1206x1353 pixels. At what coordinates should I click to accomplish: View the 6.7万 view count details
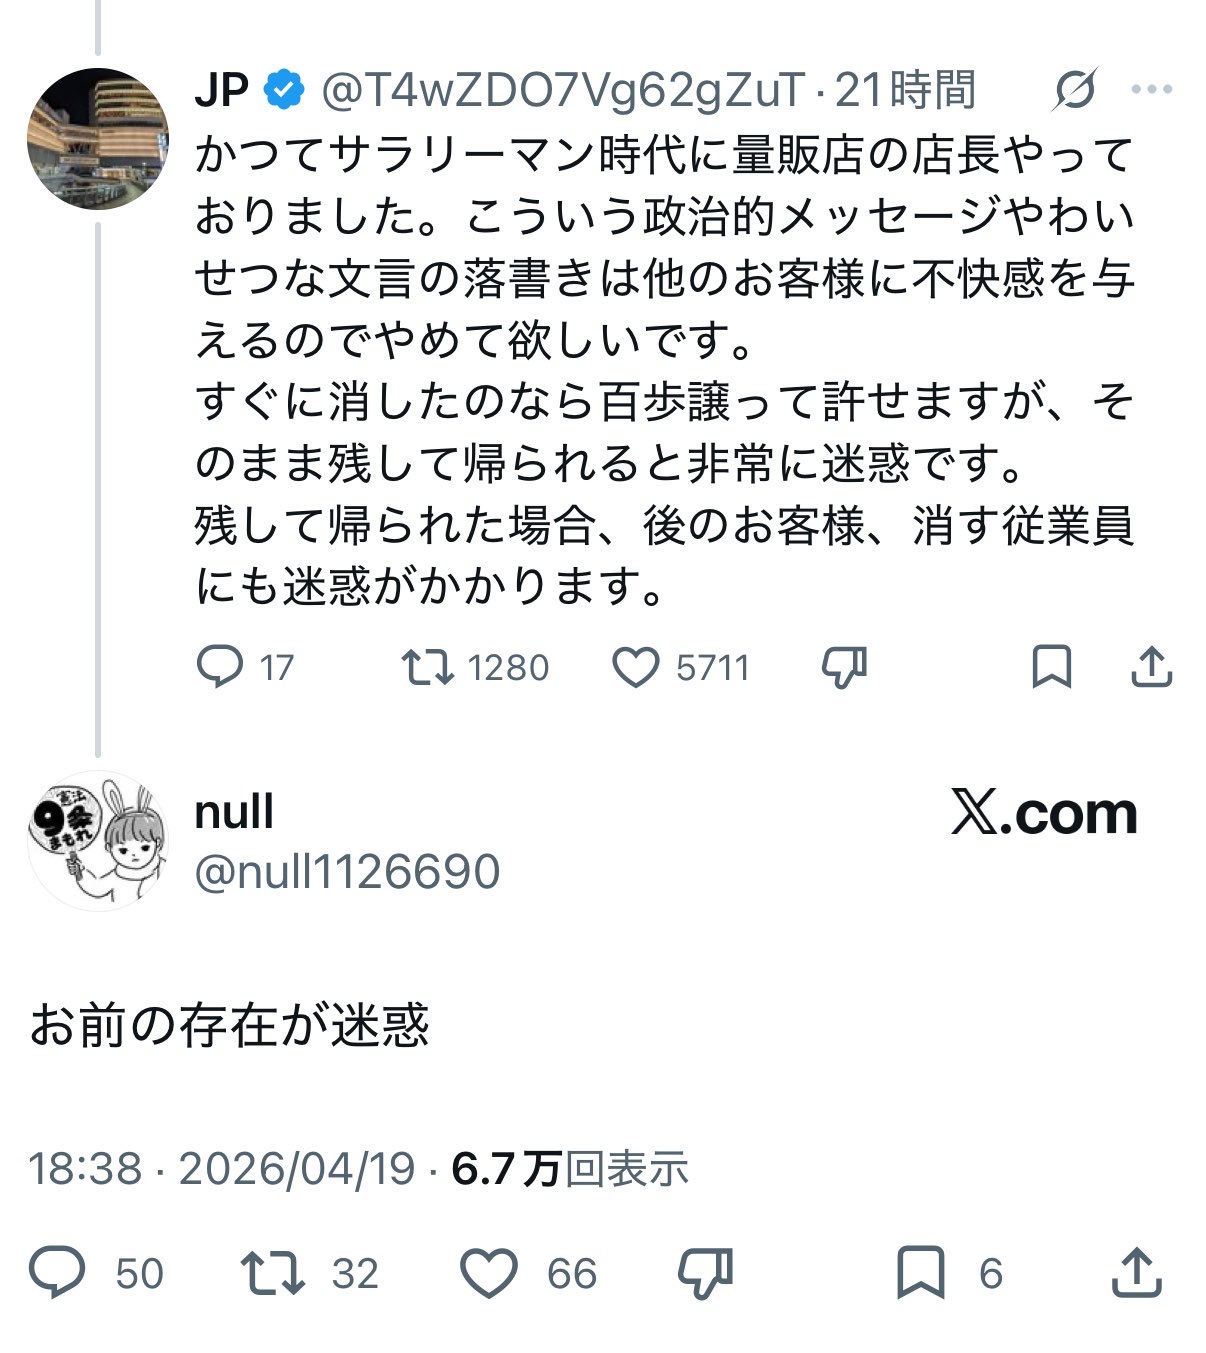[x=570, y=1167]
